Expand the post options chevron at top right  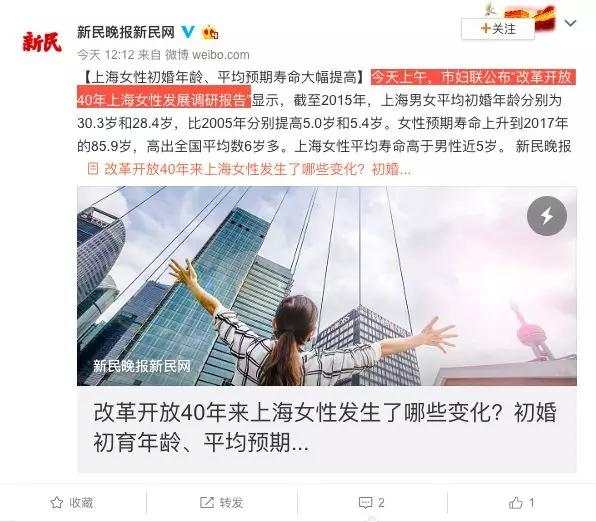tap(571, 24)
